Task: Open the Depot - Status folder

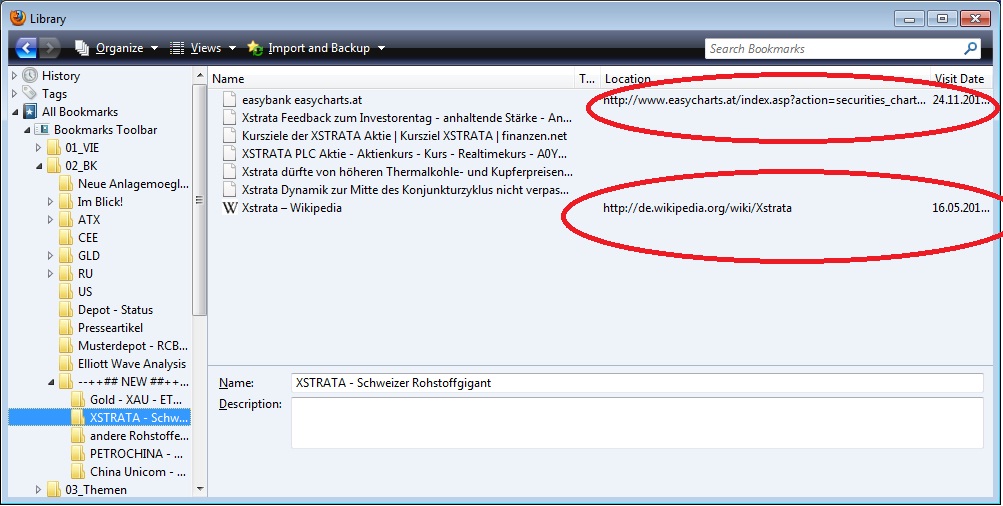Action: [115, 310]
